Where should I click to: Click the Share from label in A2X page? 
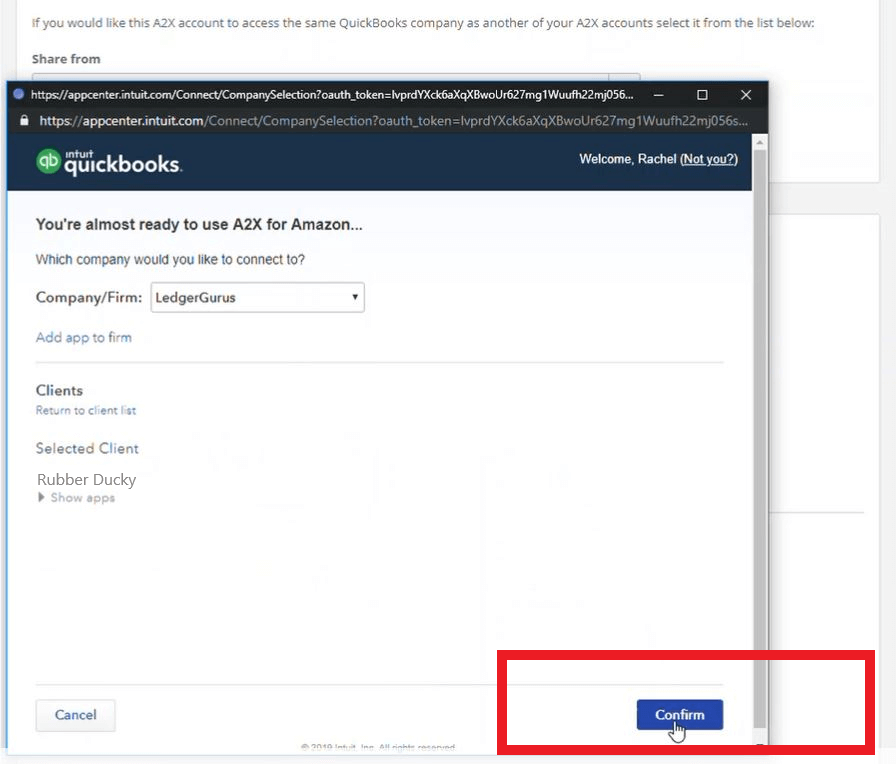tap(66, 59)
